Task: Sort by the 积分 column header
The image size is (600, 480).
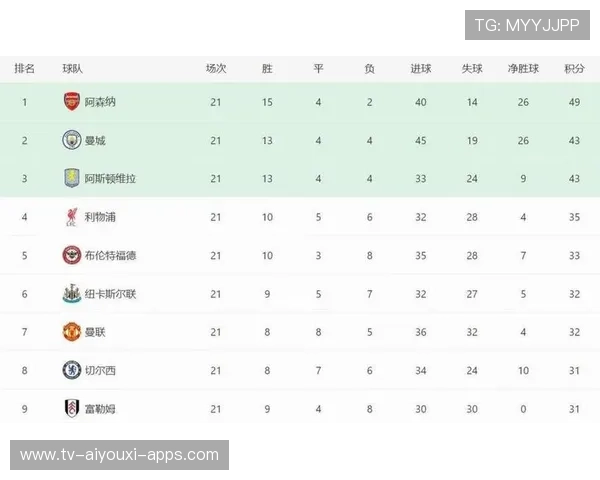Action: point(574,69)
